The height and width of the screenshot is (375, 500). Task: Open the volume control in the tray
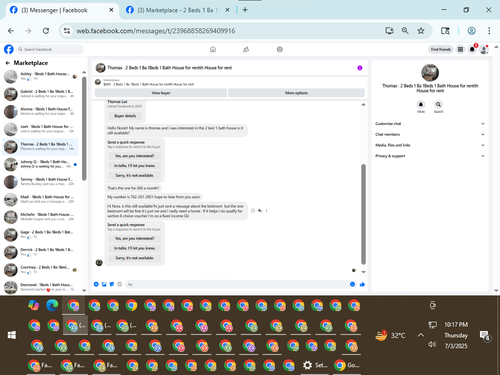click(x=432, y=344)
